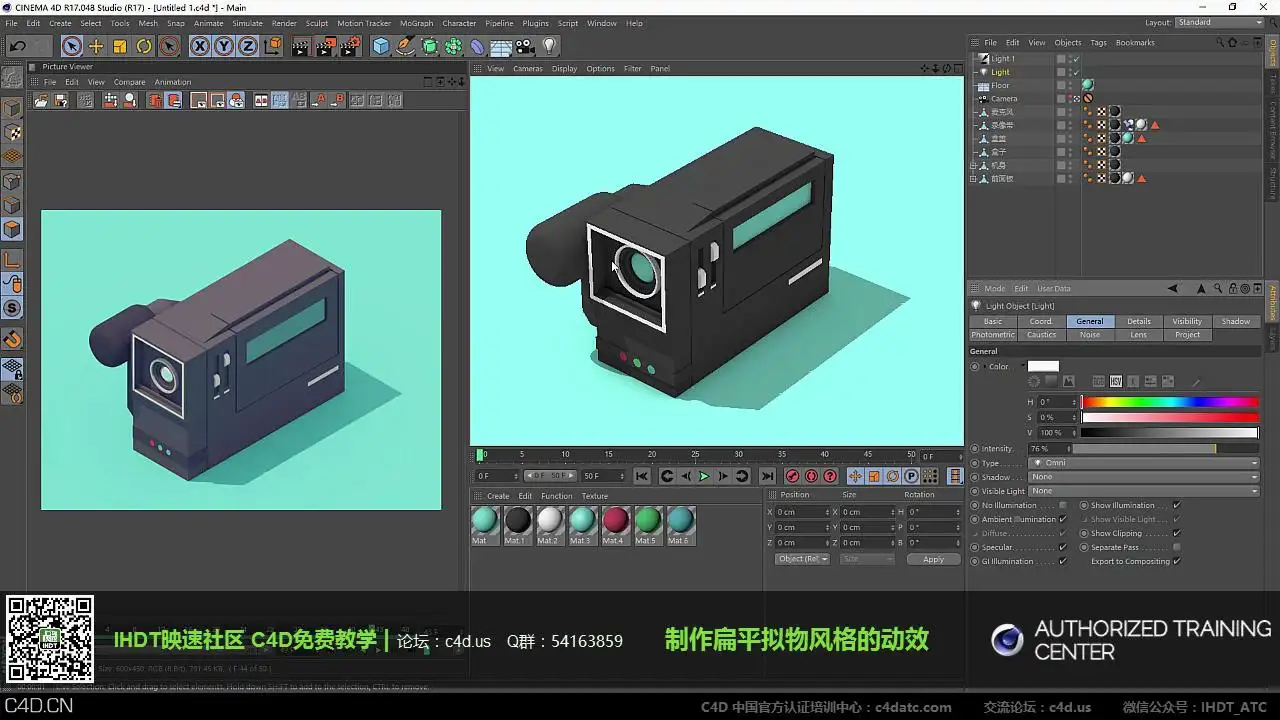Add a Cube primitive object
This screenshot has height=720, width=1280.
(x=381, y=46)
